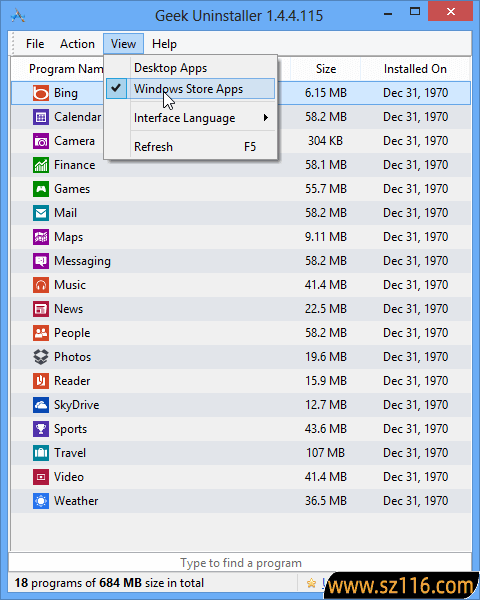Sort list by Size column header
This screenshot has height=600, width=480.
point(326,69)
